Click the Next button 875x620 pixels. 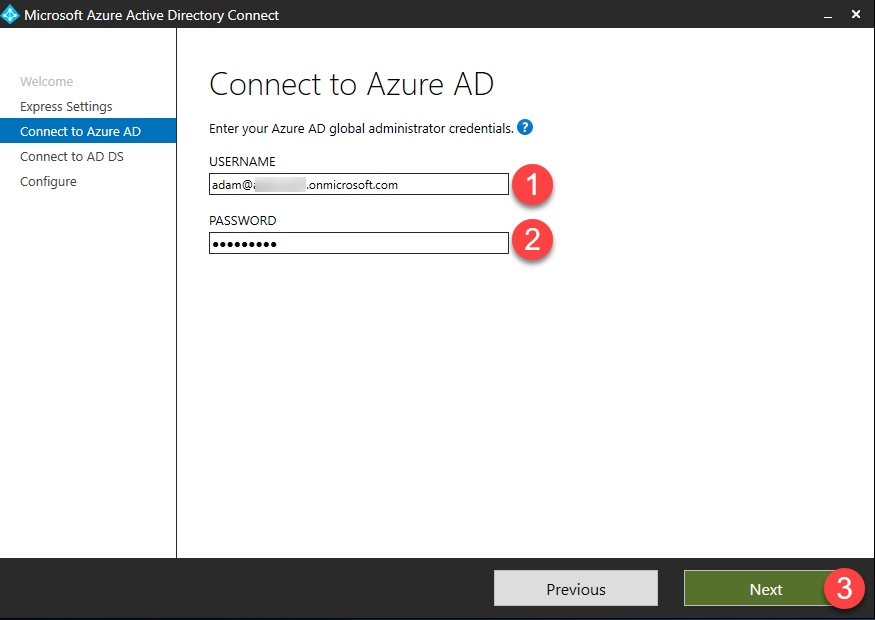coord(765,588)
